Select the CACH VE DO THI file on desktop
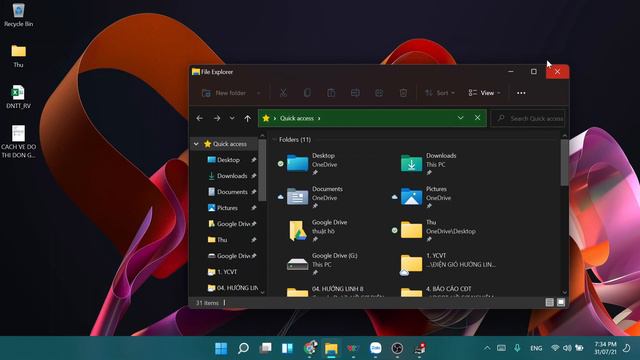This screenshot has height=360, width=640. tap(18, 141)
